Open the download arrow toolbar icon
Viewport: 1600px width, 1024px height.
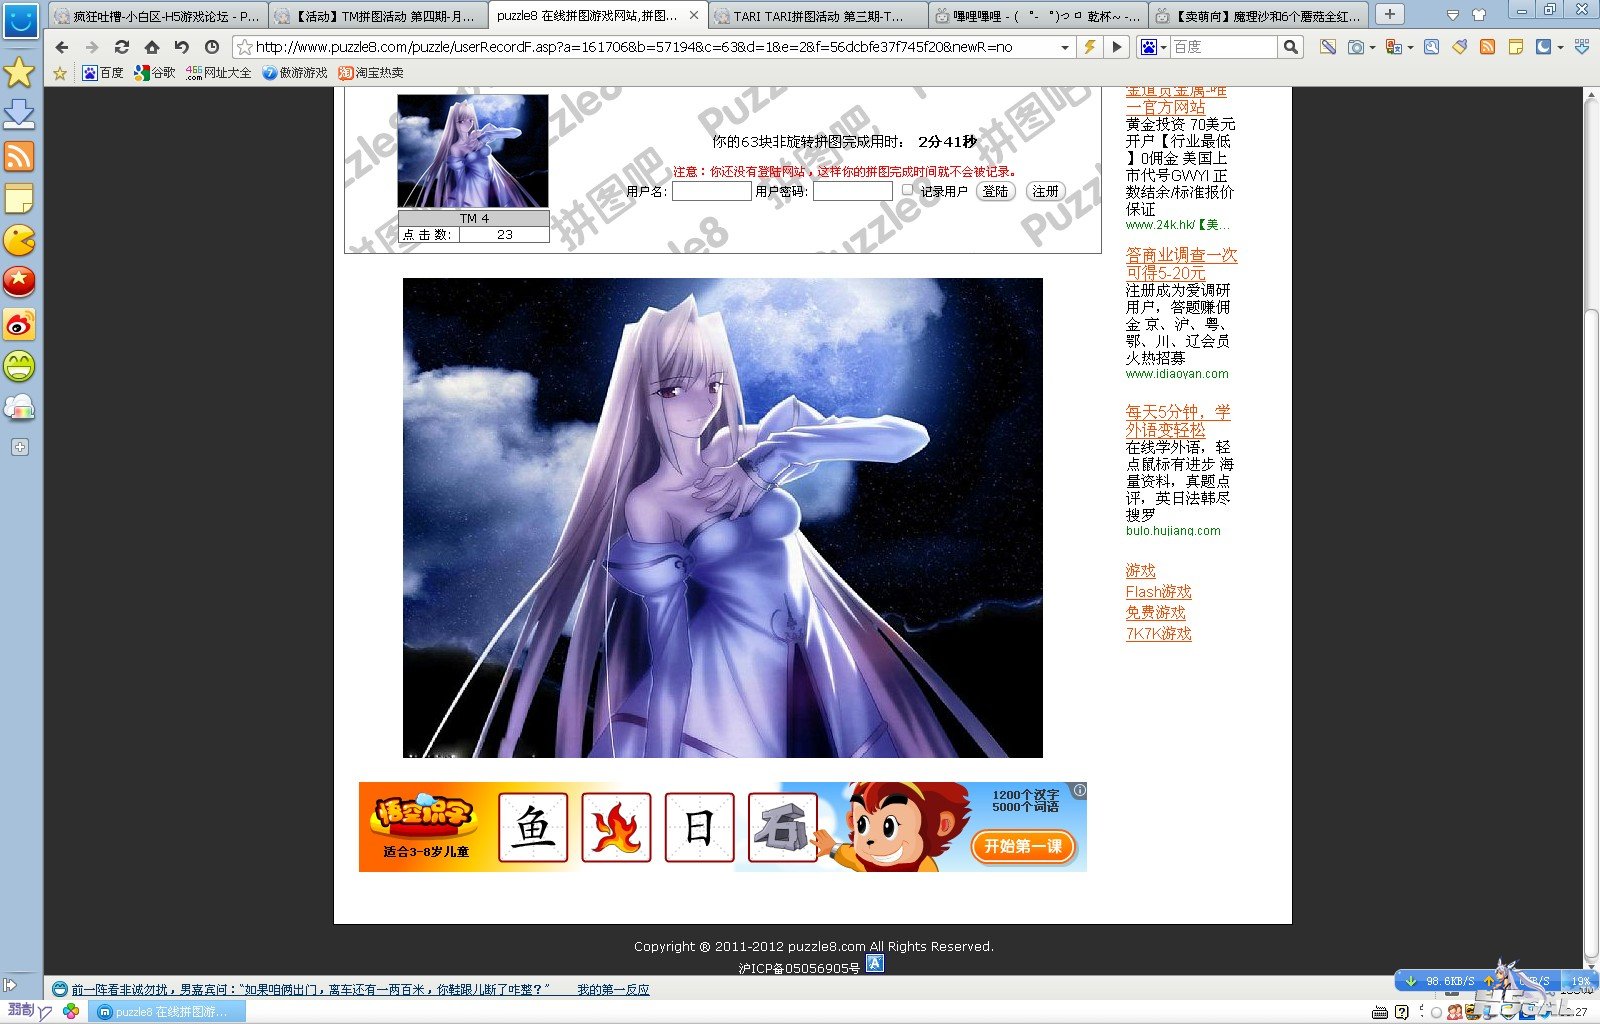point(1581,47)
